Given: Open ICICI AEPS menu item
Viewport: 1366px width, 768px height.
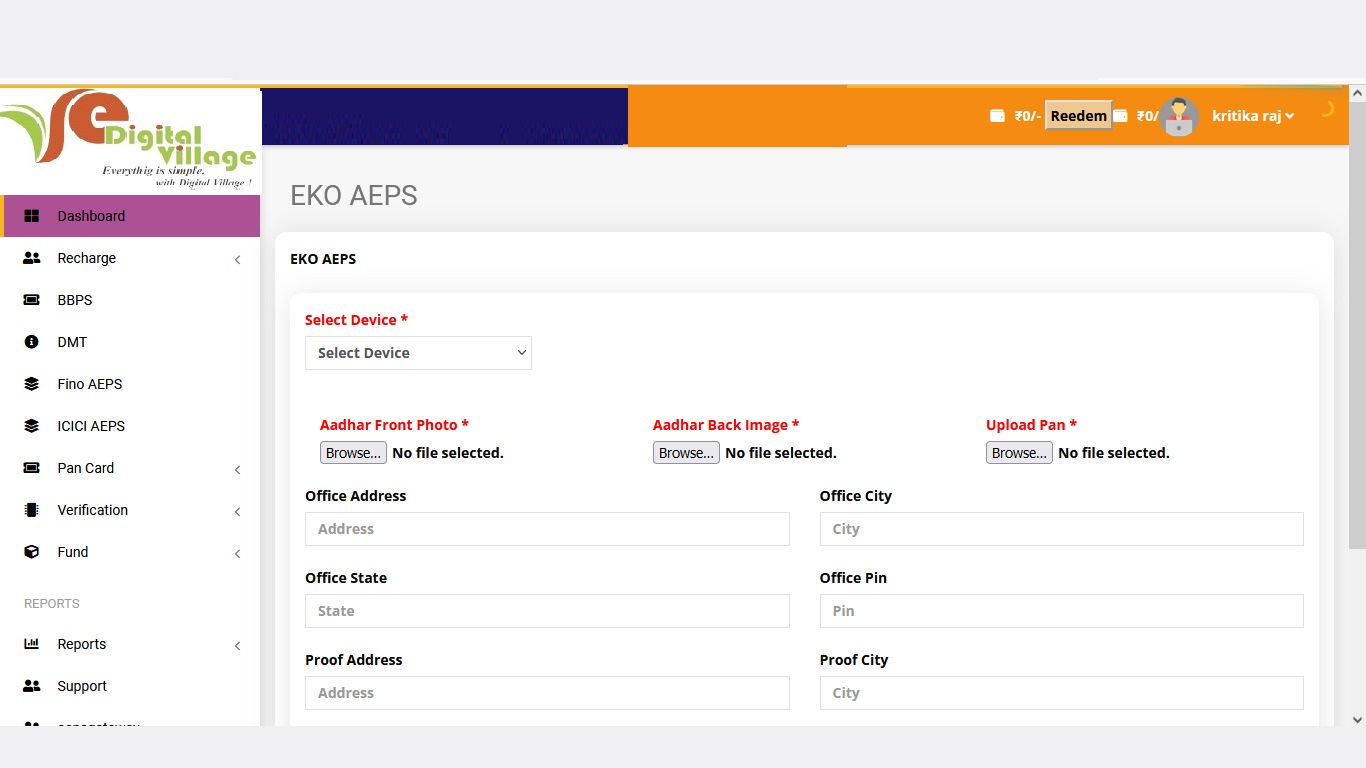Looking at the screenshot, I should pos(130,426).
